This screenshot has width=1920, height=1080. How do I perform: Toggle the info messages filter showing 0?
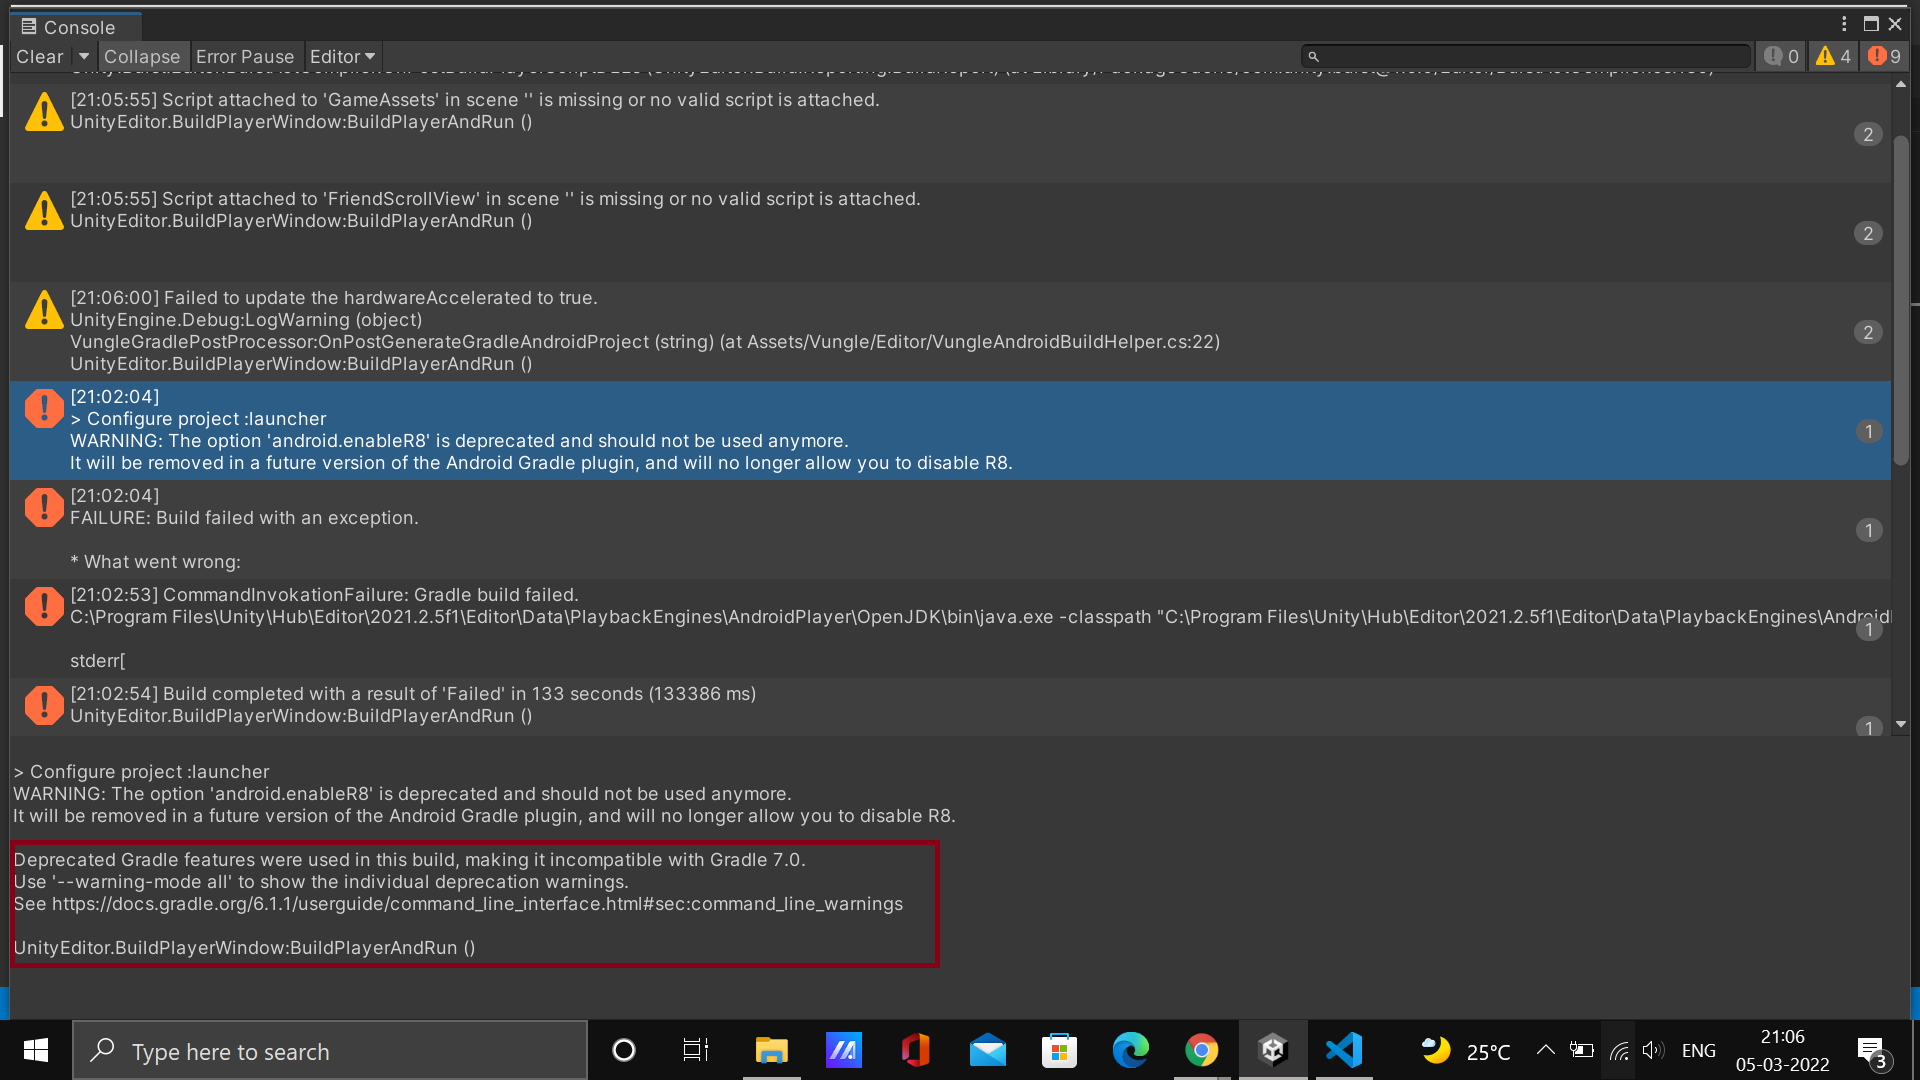pos(1781,57)
